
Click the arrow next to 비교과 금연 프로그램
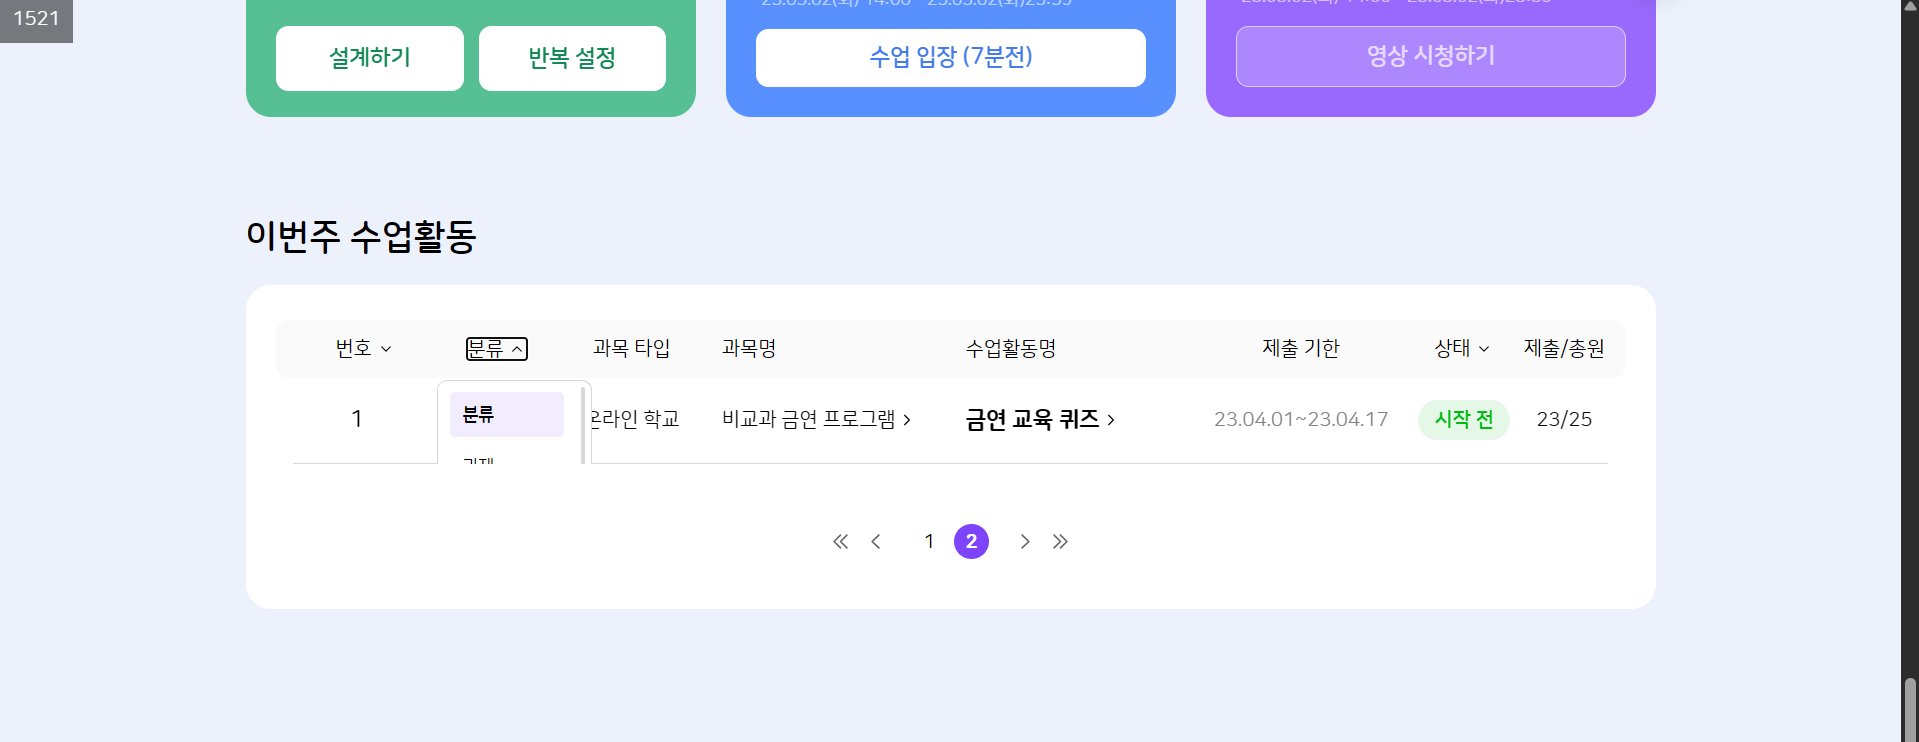[907, 420]
